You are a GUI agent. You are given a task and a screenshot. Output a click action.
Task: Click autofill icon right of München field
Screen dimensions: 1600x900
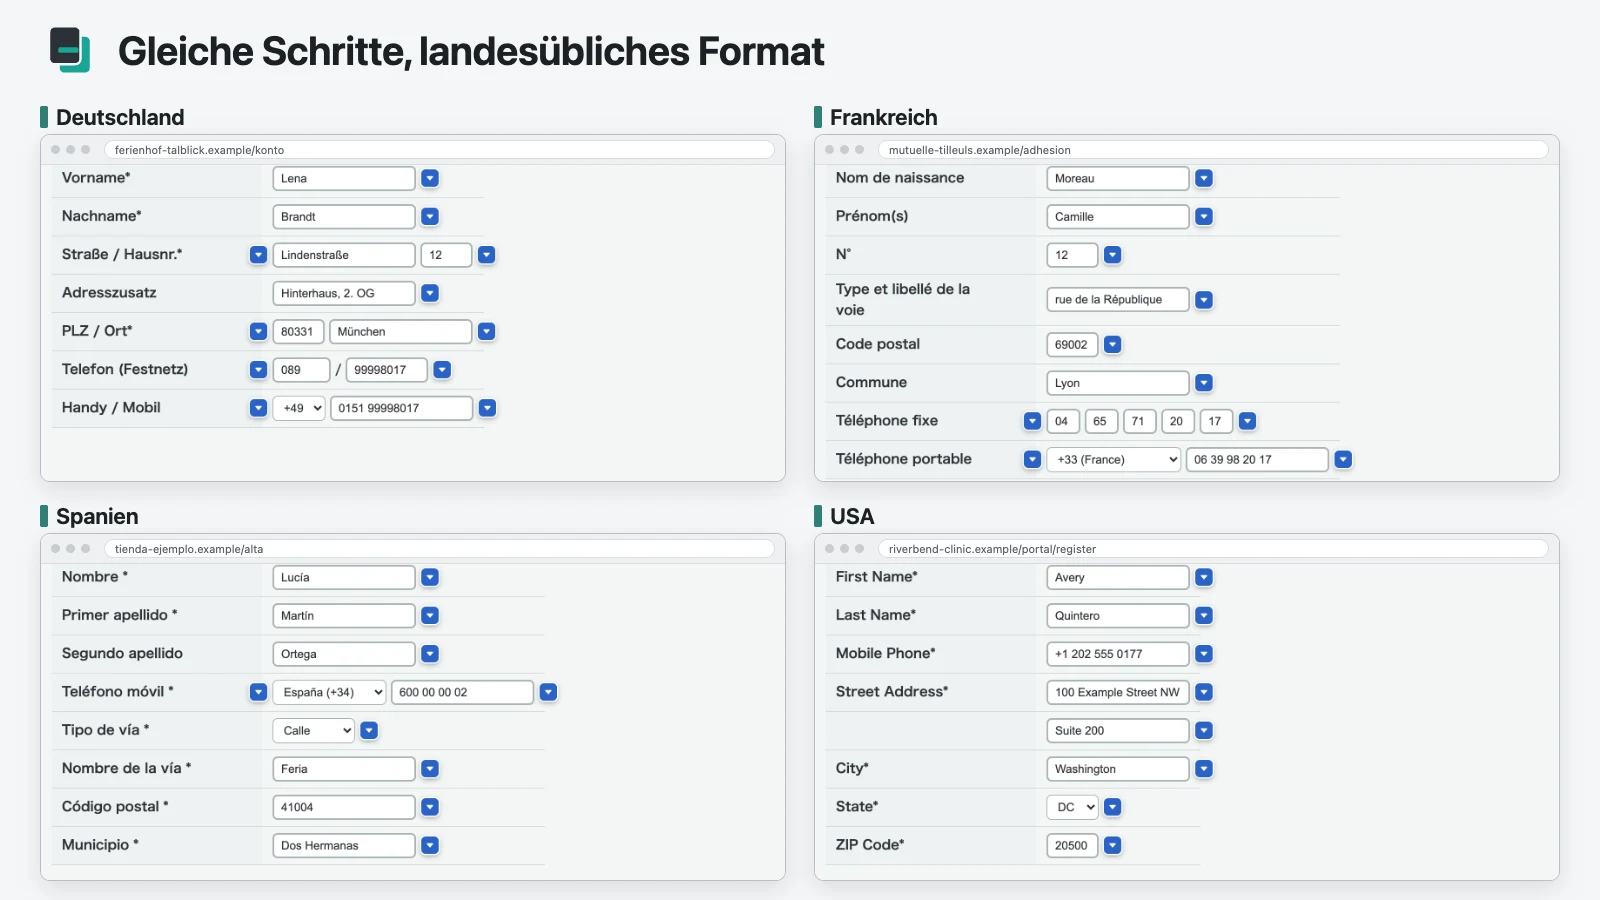point(487,331)
